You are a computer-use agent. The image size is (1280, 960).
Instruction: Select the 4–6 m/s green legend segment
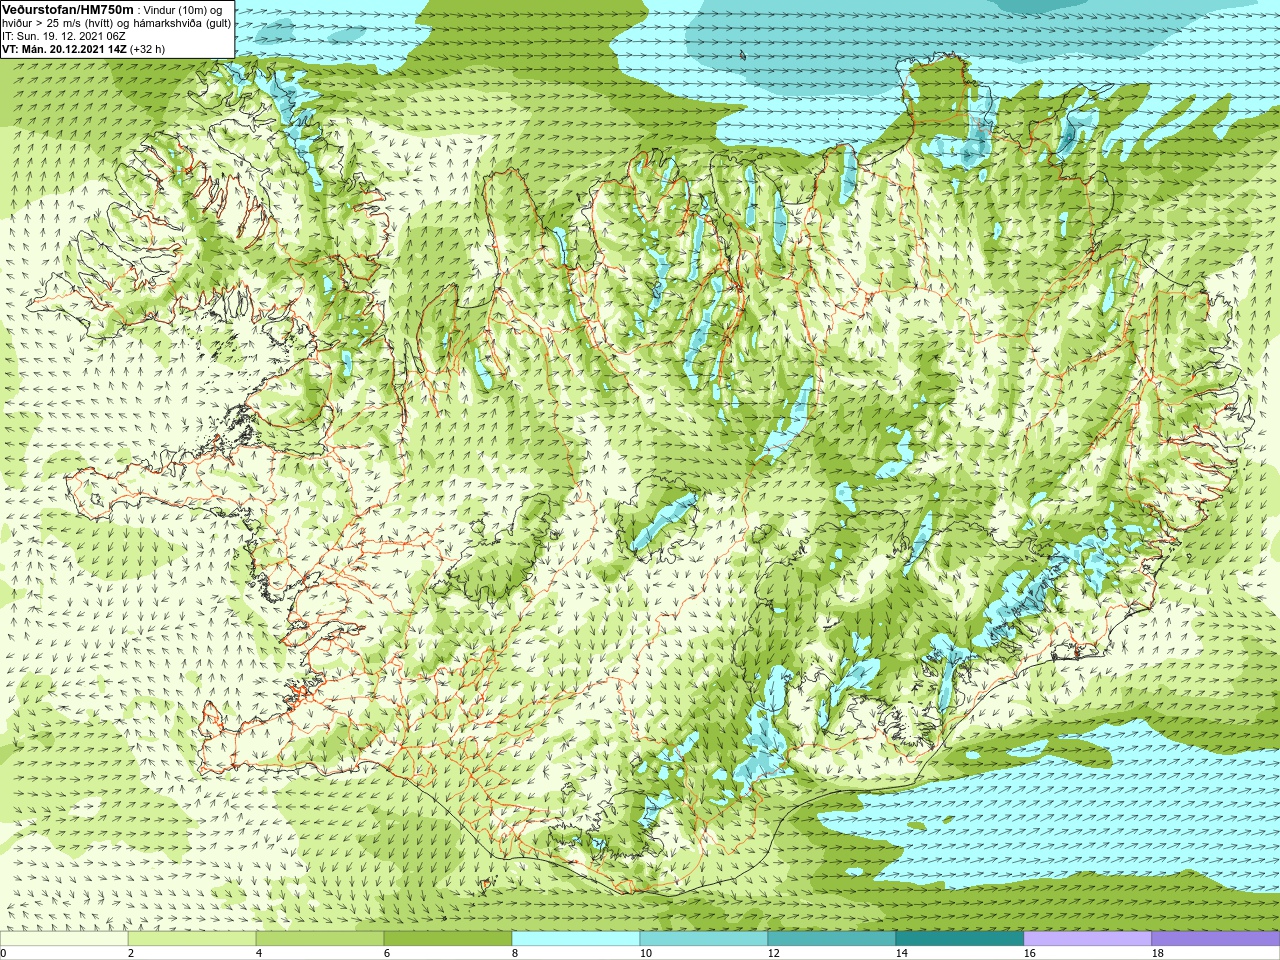pyautogui.click(x=320, y=939)
